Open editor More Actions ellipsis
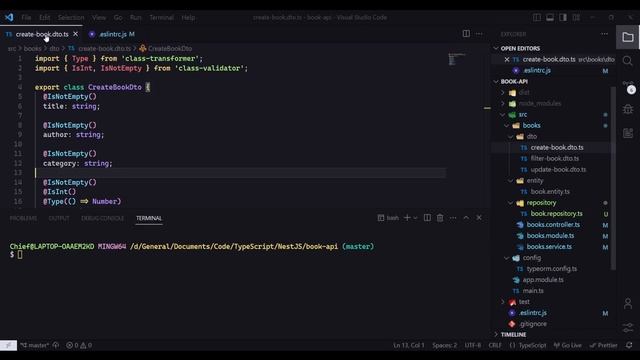The height and width of the screenshot is (360, 640). coord(479,34)
